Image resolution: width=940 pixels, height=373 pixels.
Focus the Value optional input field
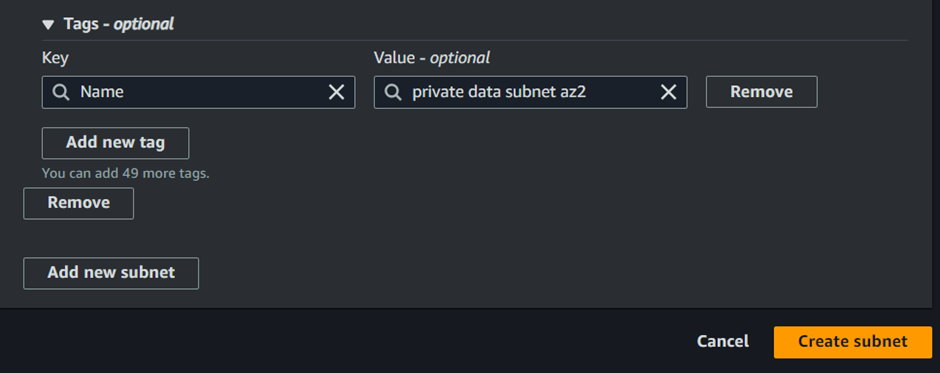(x=531, y=92)
